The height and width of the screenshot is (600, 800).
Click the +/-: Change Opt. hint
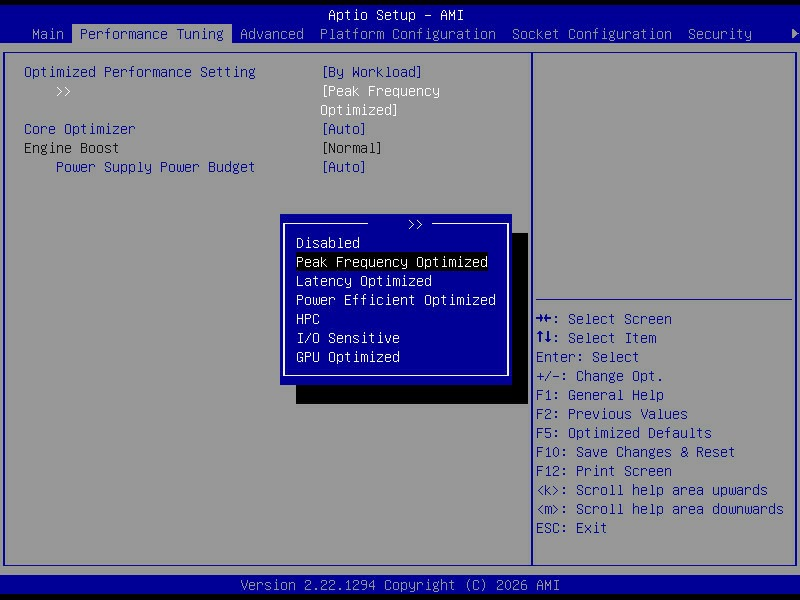tap(599, 377)
